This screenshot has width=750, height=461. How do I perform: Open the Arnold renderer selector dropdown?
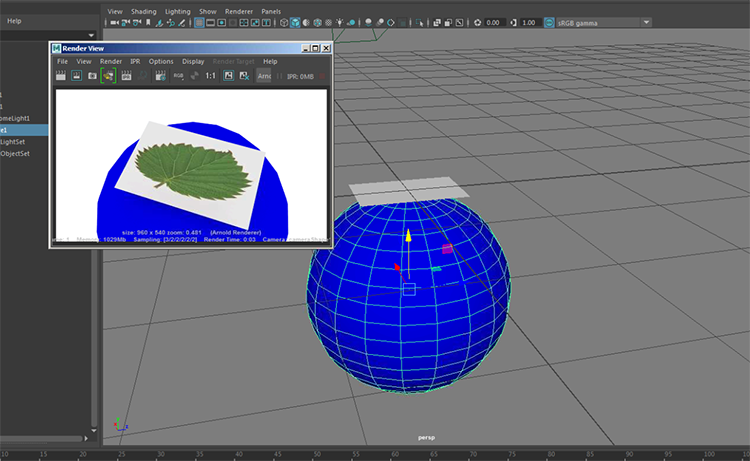click(x=264, y=75)
